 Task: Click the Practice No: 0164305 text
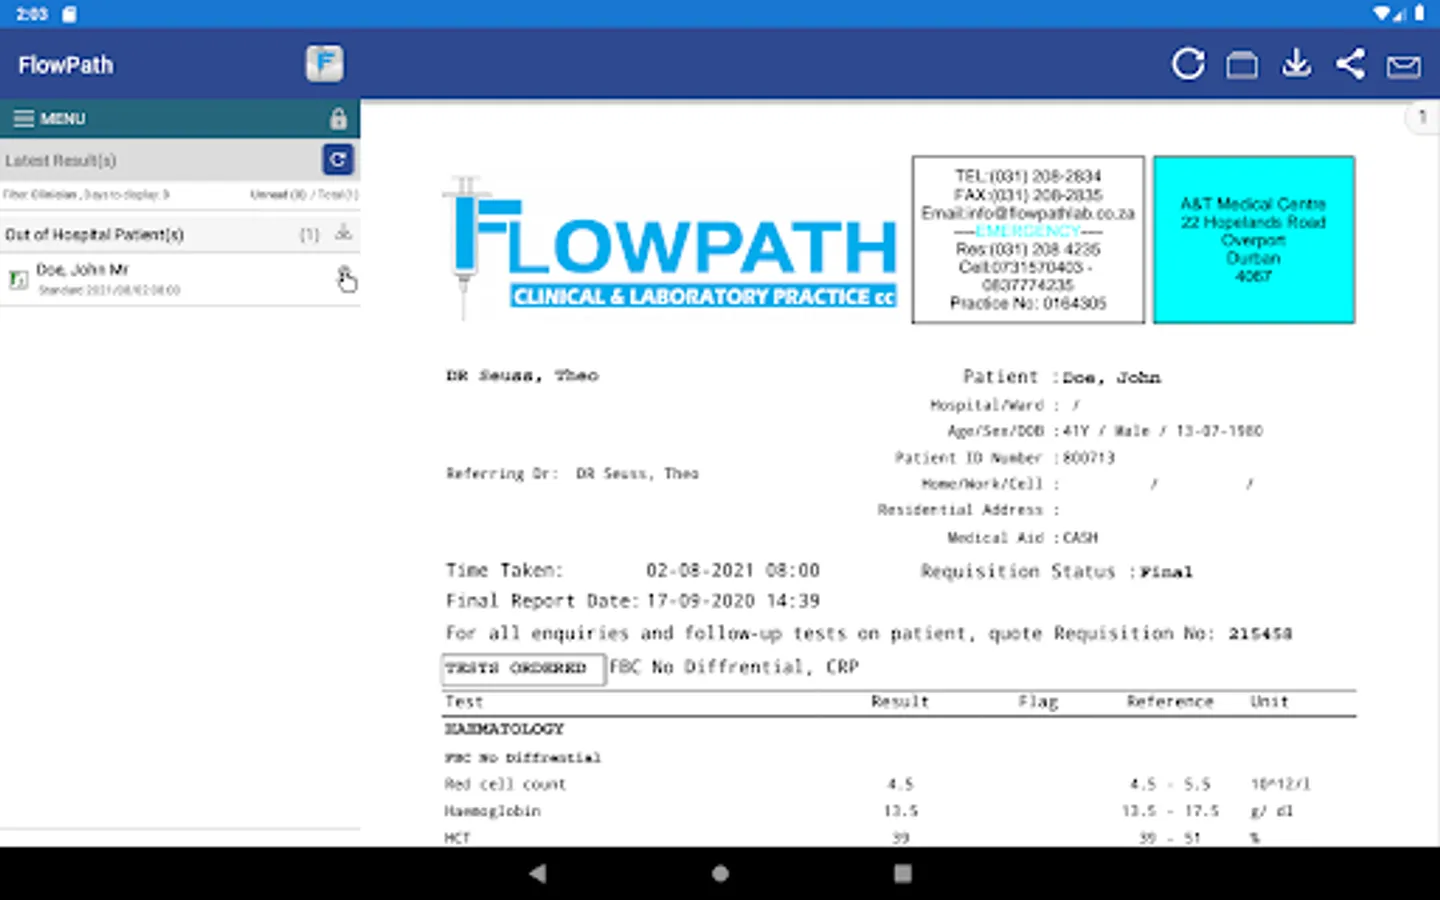pos(1028,303)
